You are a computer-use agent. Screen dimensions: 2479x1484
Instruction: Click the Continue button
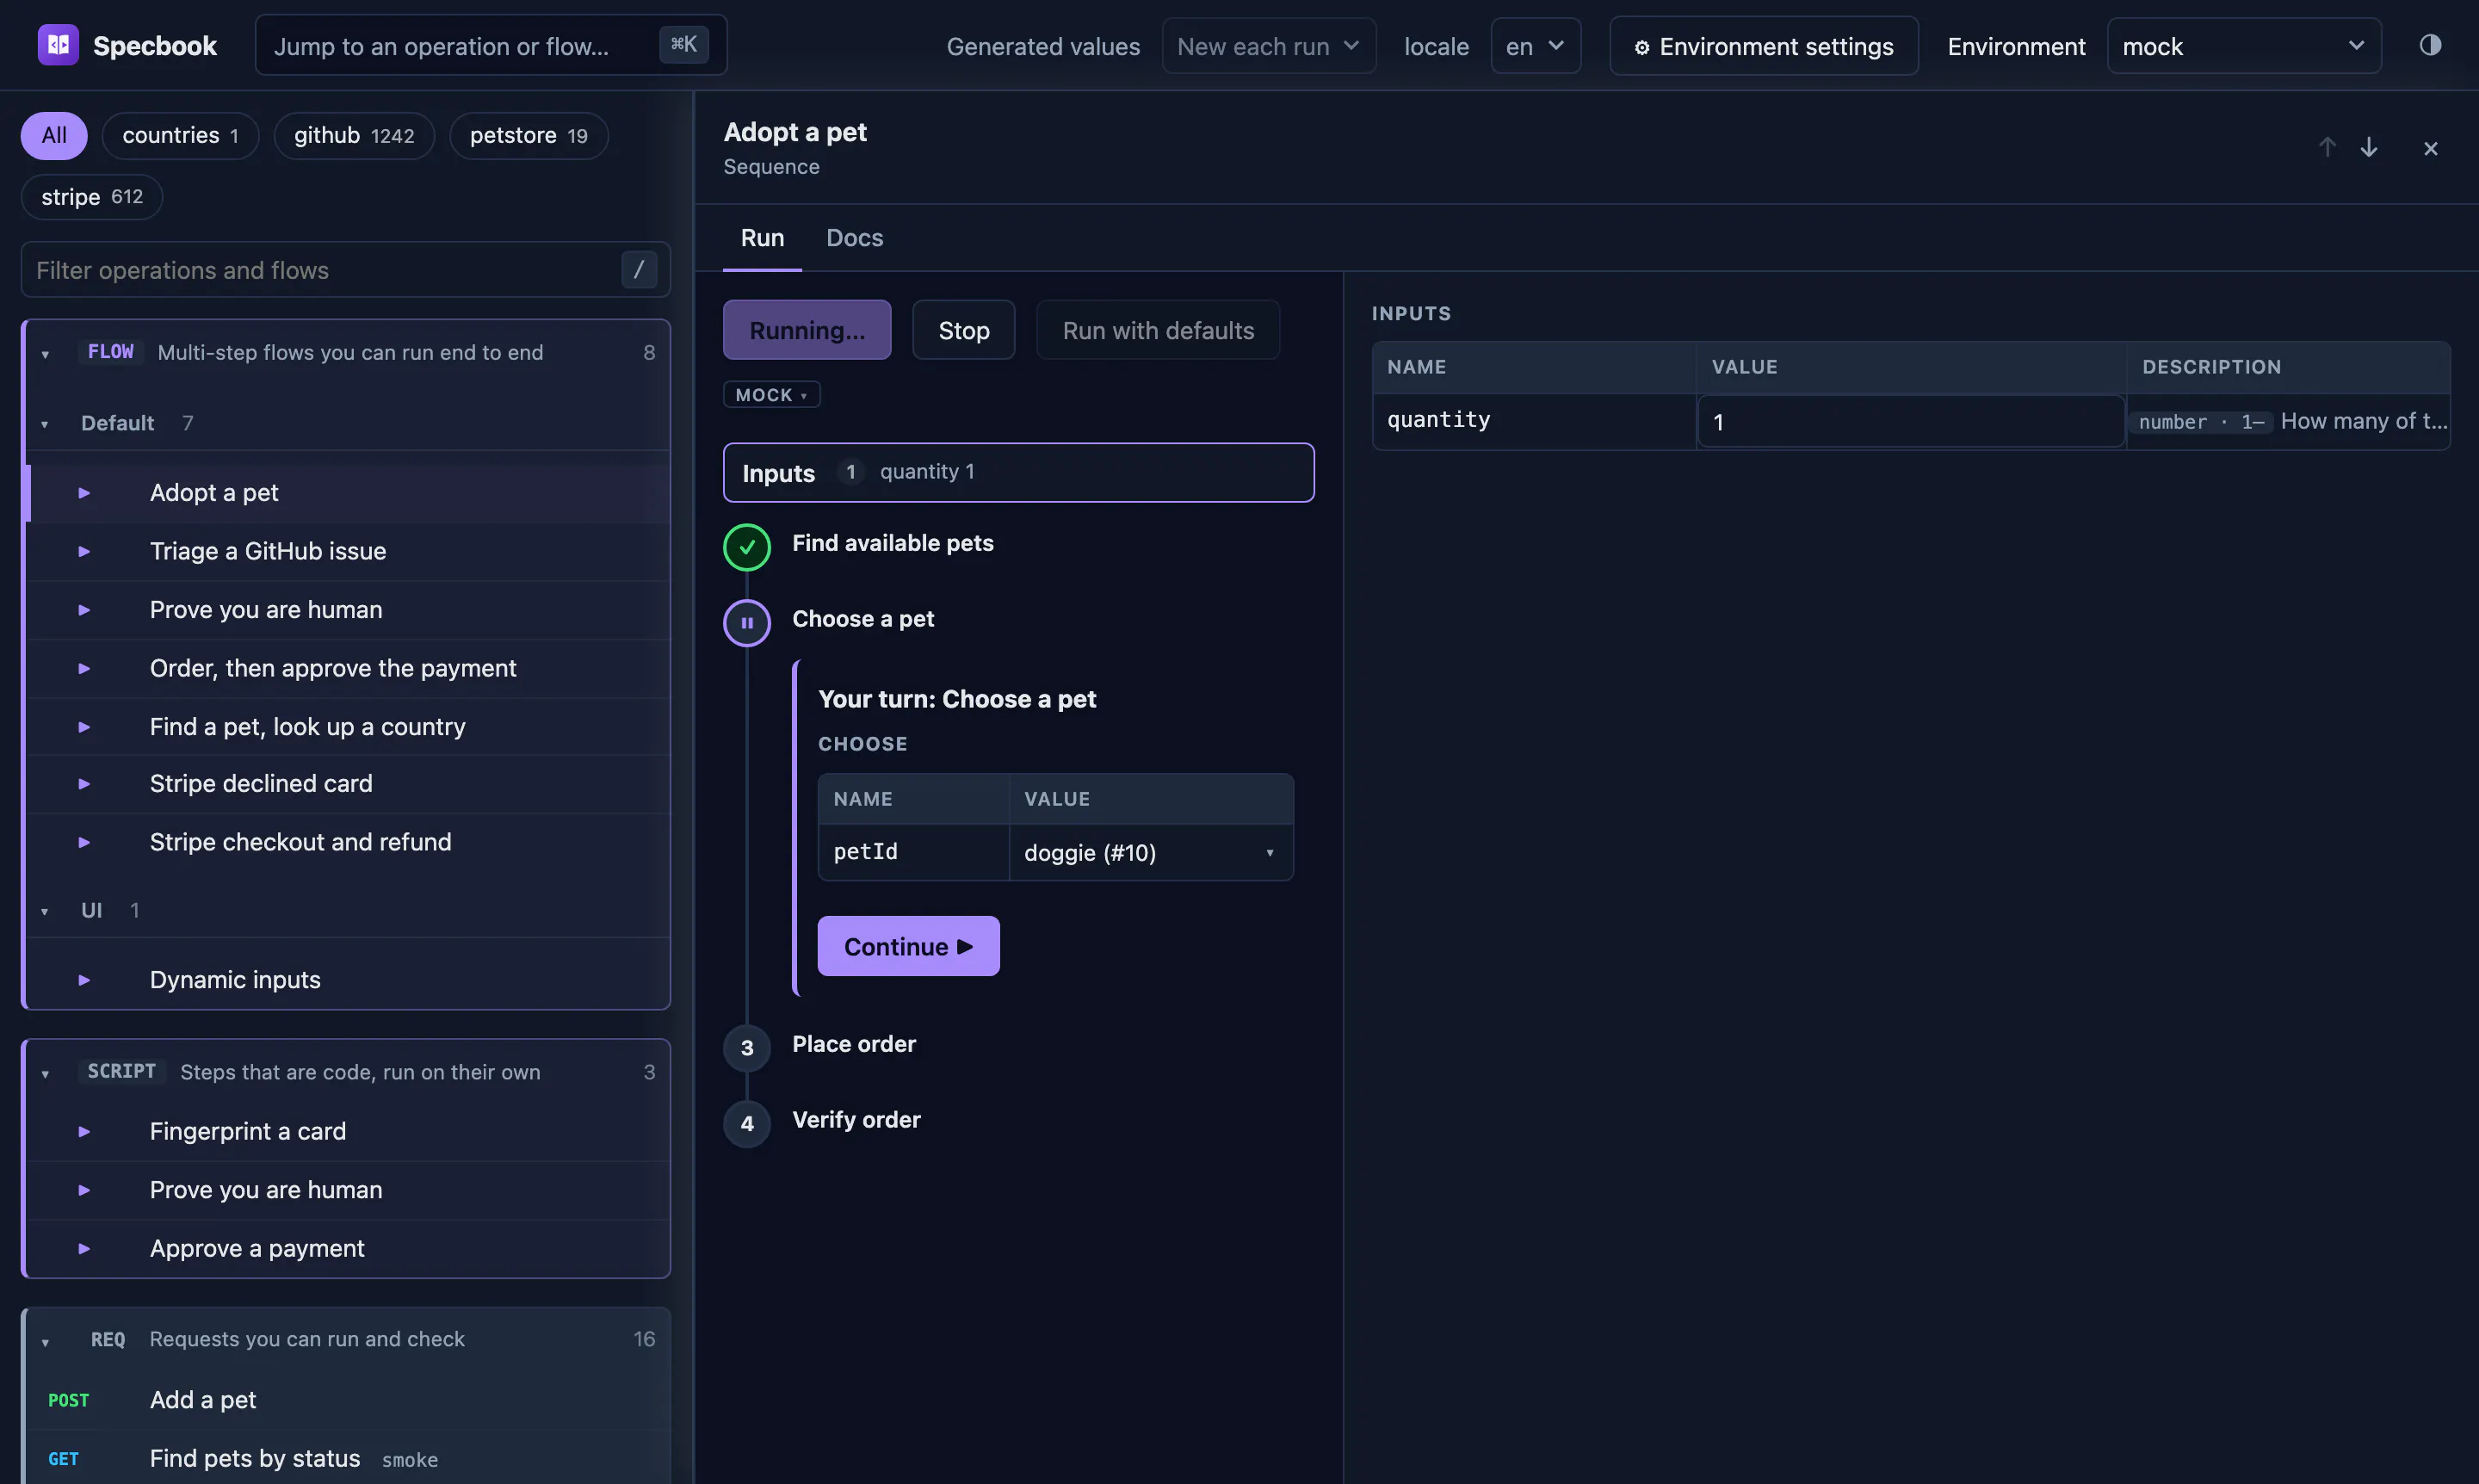point(908,946)
